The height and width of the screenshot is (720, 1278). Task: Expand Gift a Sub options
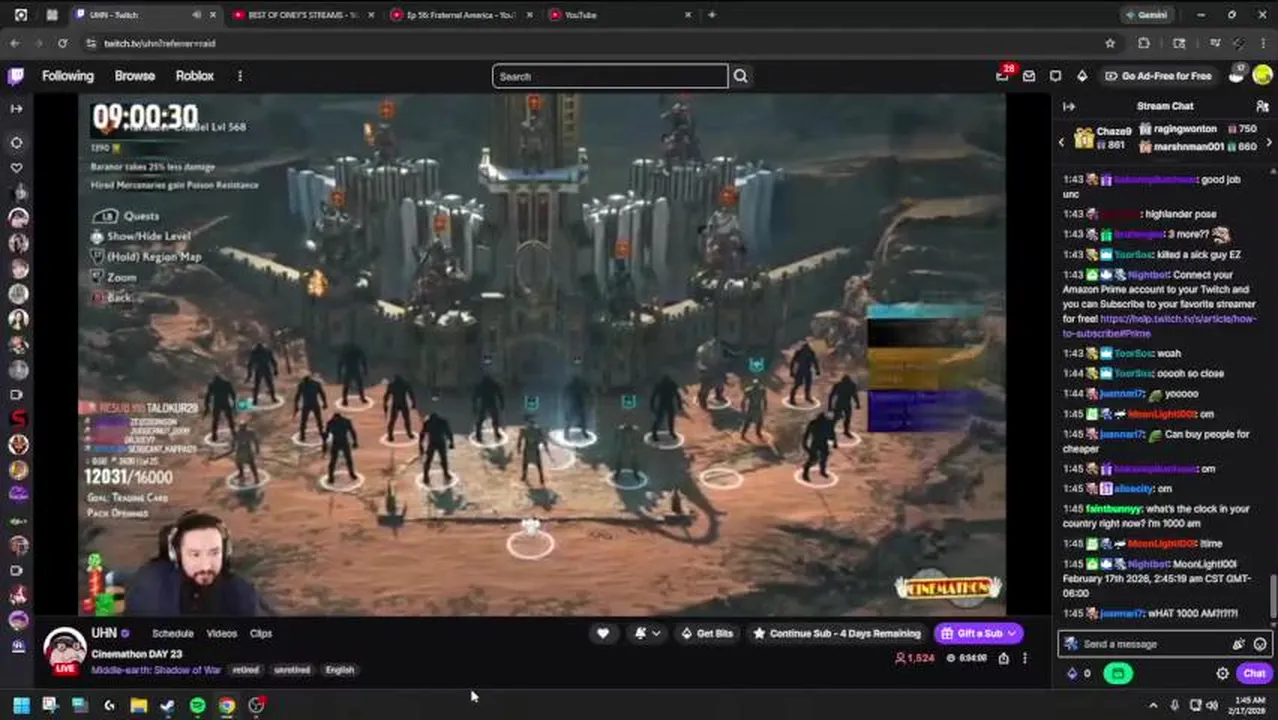point(1012,633)
